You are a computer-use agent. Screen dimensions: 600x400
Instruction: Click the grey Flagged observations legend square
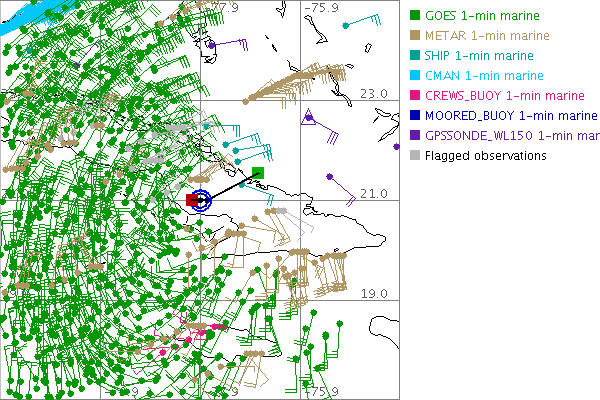pos(414,156)
